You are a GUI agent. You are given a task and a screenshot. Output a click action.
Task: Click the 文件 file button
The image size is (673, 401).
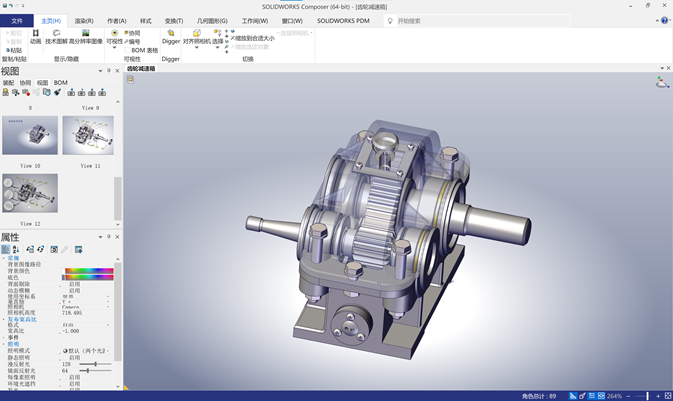coord(16,20)
